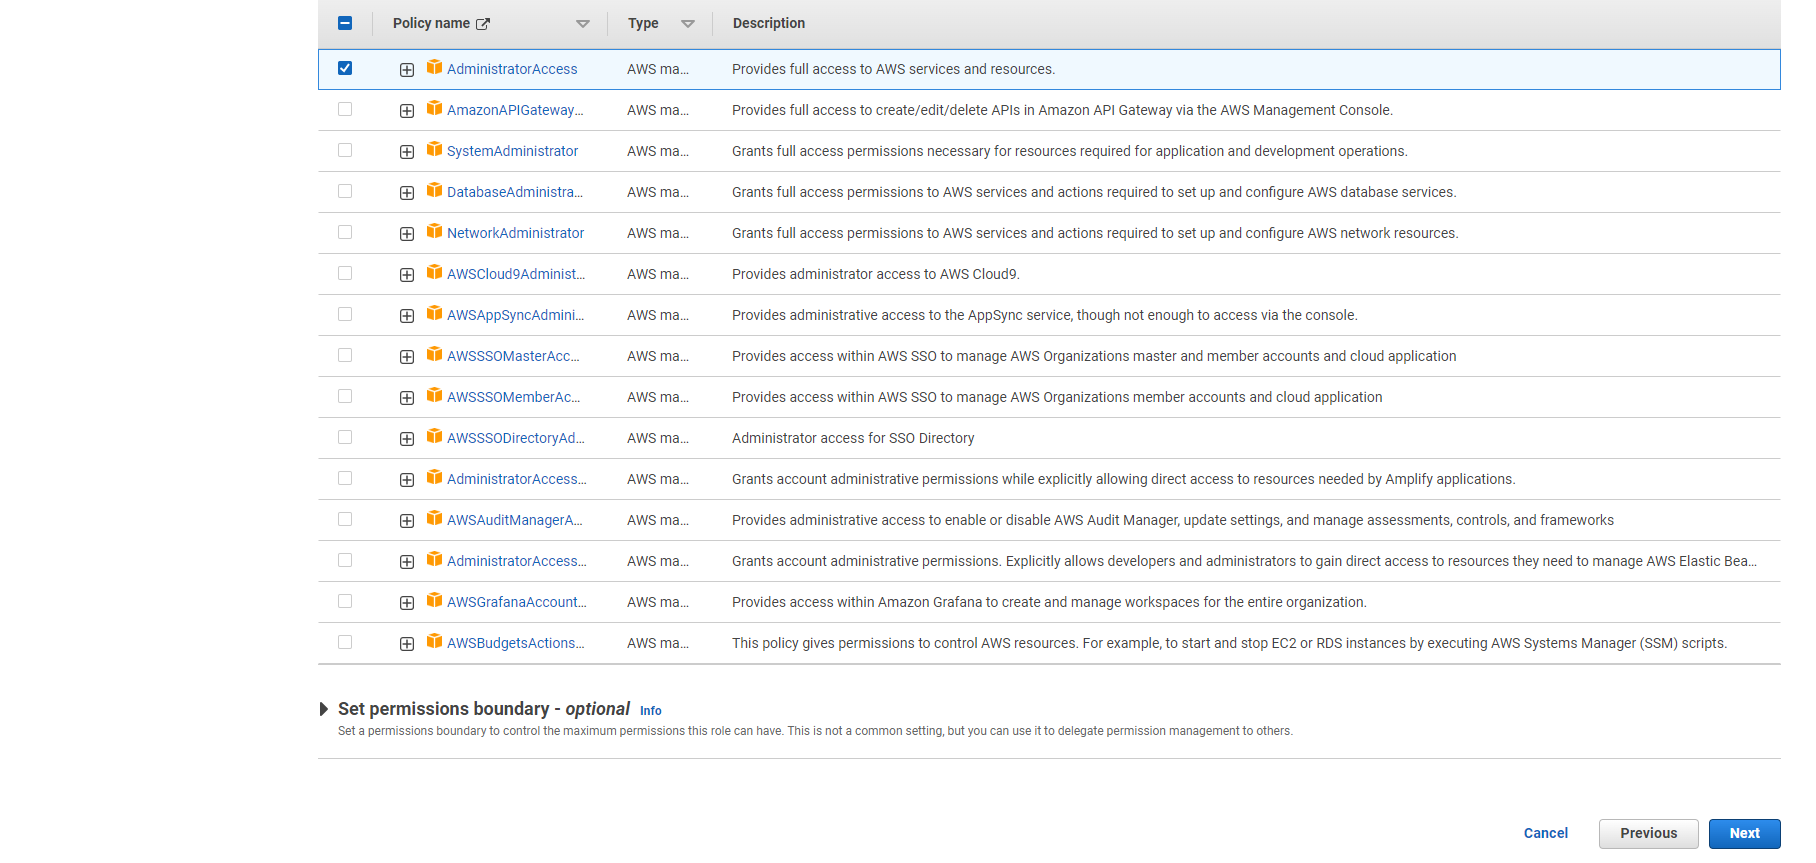This screenshot has height=863, width=1816.
Task: Open the Policy name column sort dropdown
Action: [x=583, y=24]
